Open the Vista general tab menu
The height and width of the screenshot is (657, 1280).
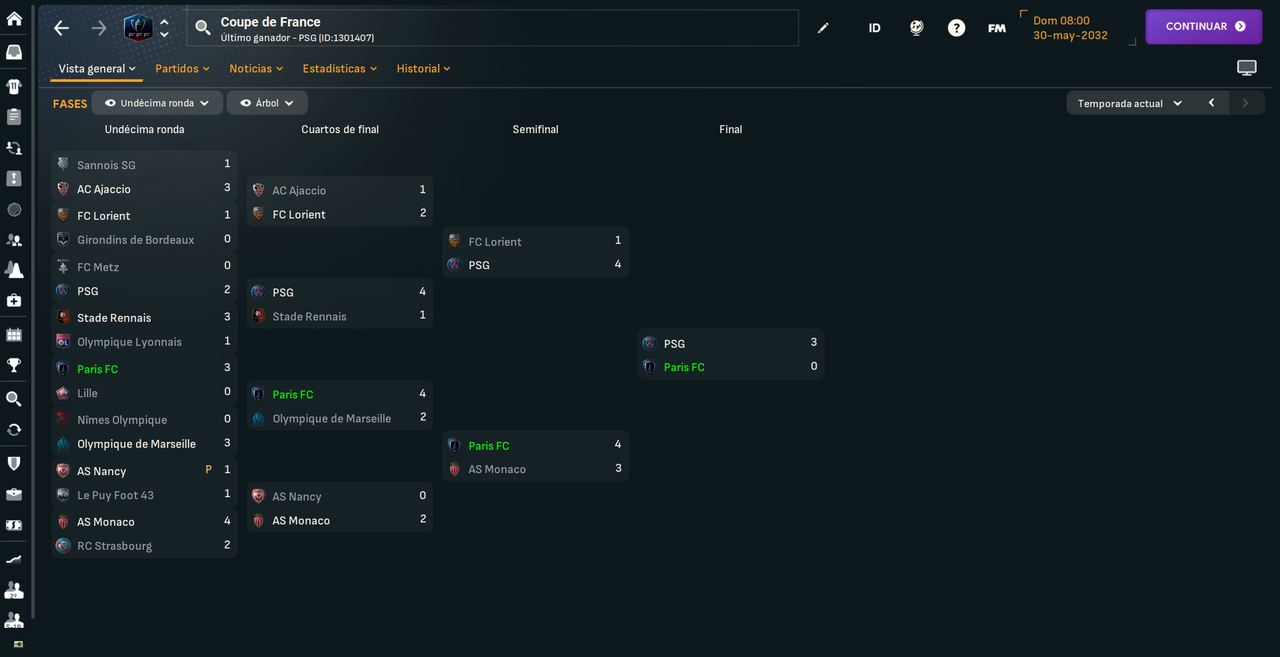coord(97,69)
